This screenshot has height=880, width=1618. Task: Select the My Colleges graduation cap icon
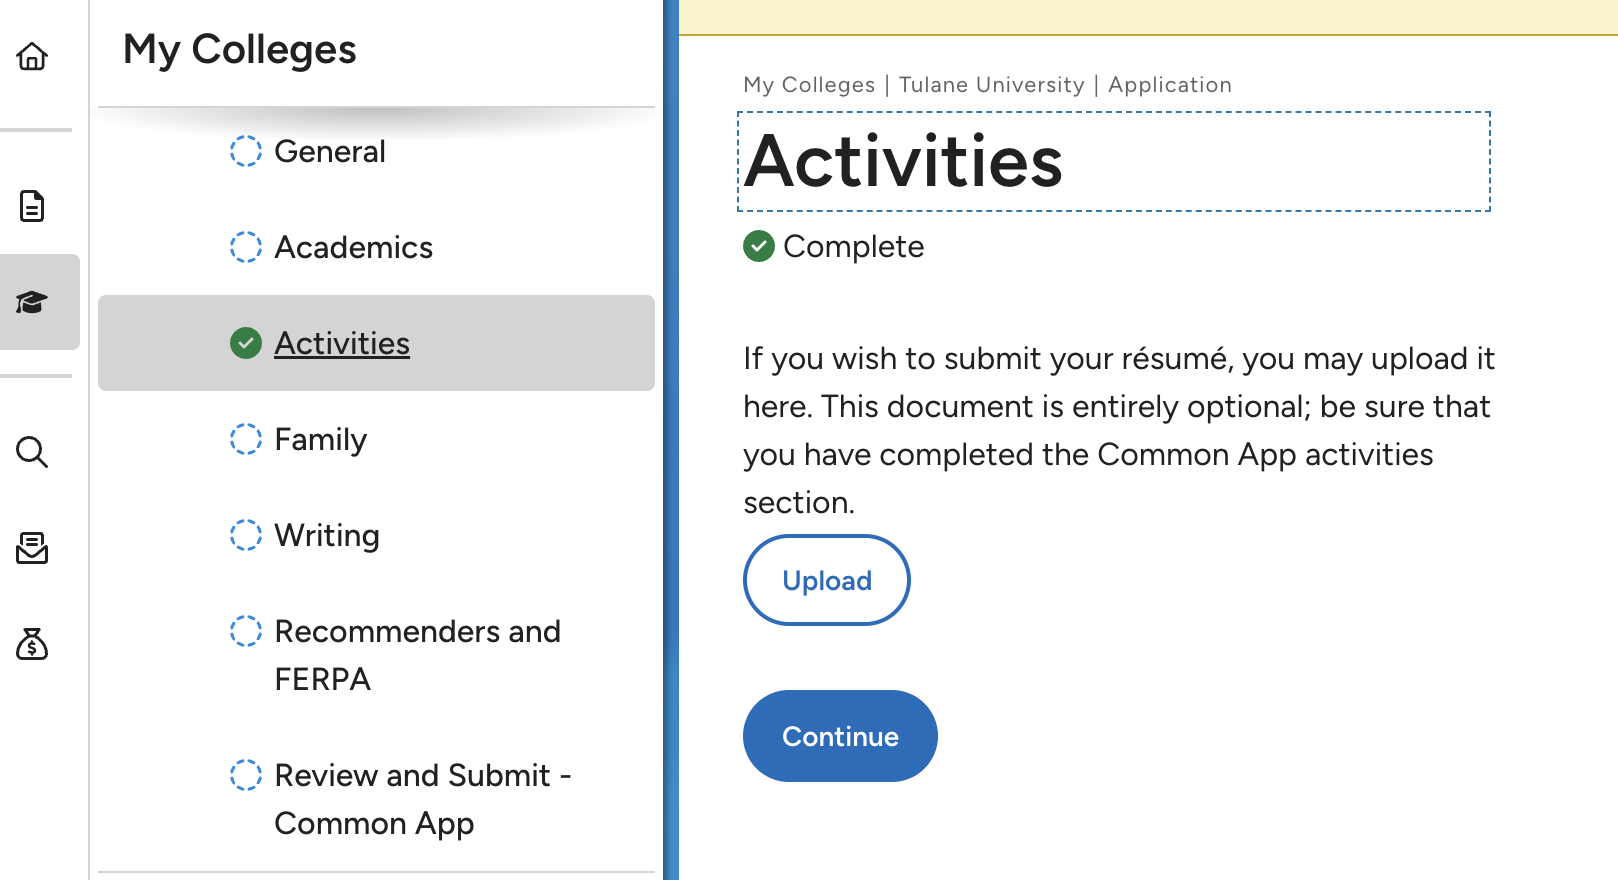[32, 302]
